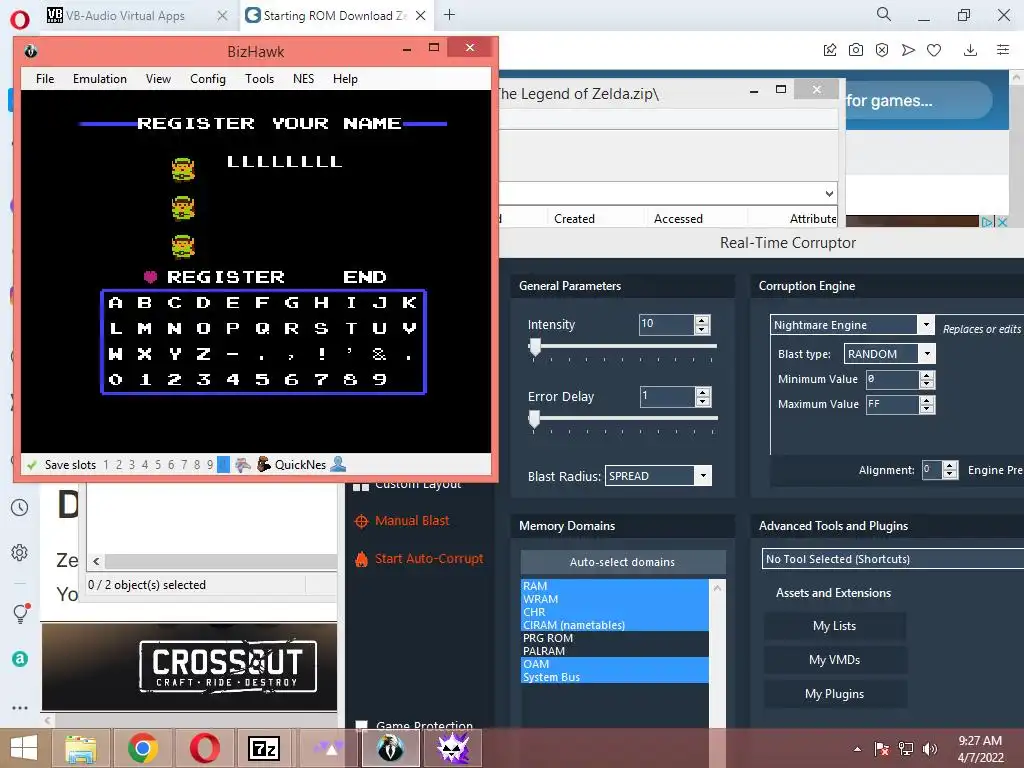
Task: Open 7-Zip from the taskbar
Action: (264, 748)
